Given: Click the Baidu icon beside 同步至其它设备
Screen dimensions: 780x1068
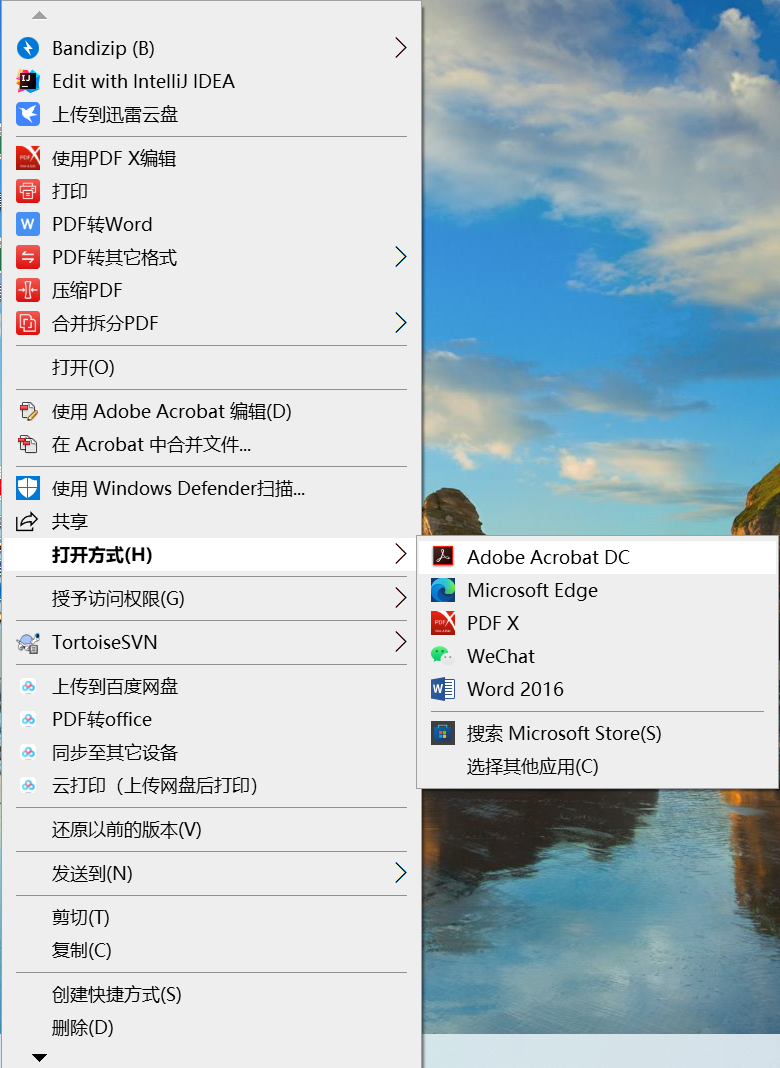Looking at the screenshot, I should (x=28, y=752).
